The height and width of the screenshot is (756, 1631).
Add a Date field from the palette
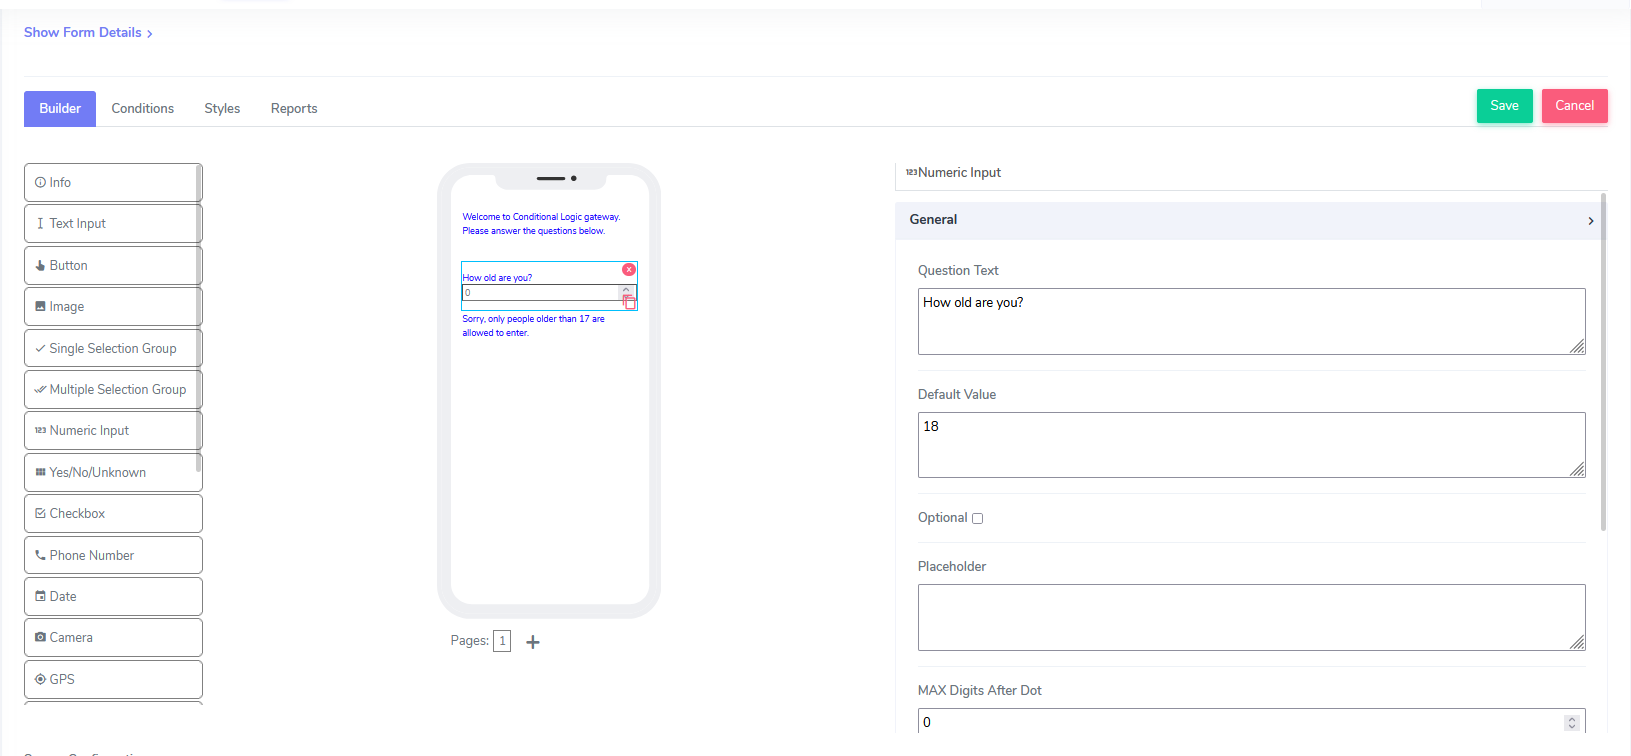[113, 596]
